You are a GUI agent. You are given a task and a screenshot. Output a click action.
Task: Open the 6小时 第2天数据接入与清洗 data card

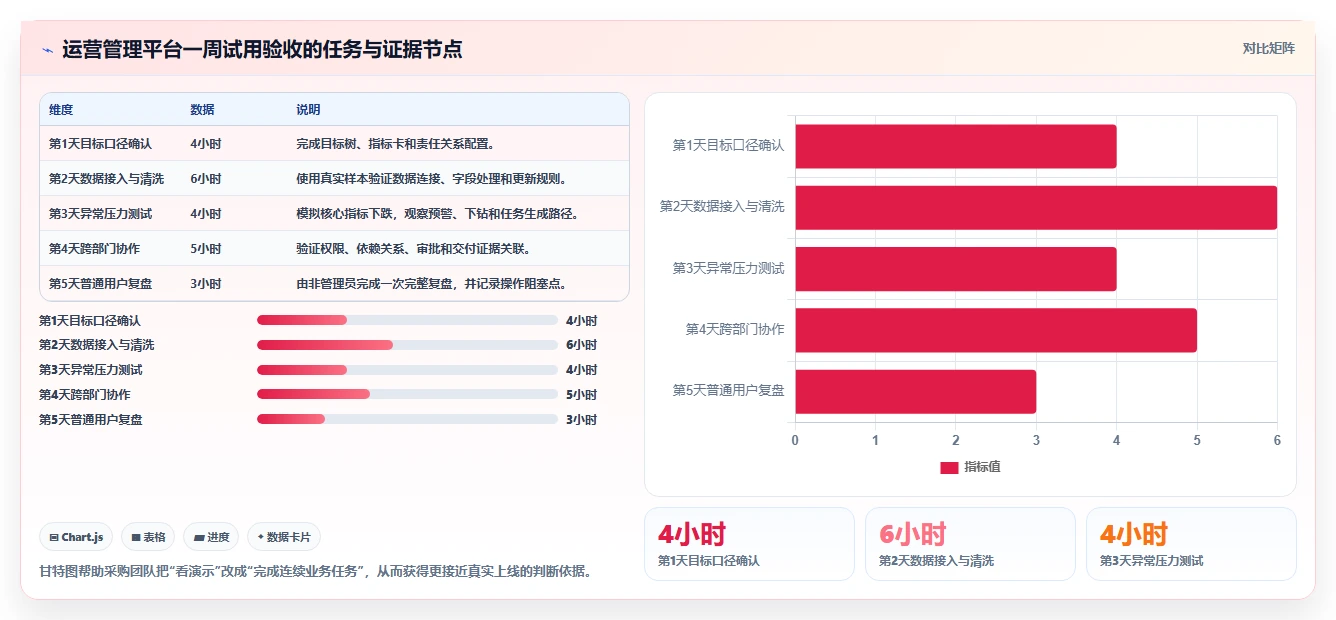click(970, 544)
